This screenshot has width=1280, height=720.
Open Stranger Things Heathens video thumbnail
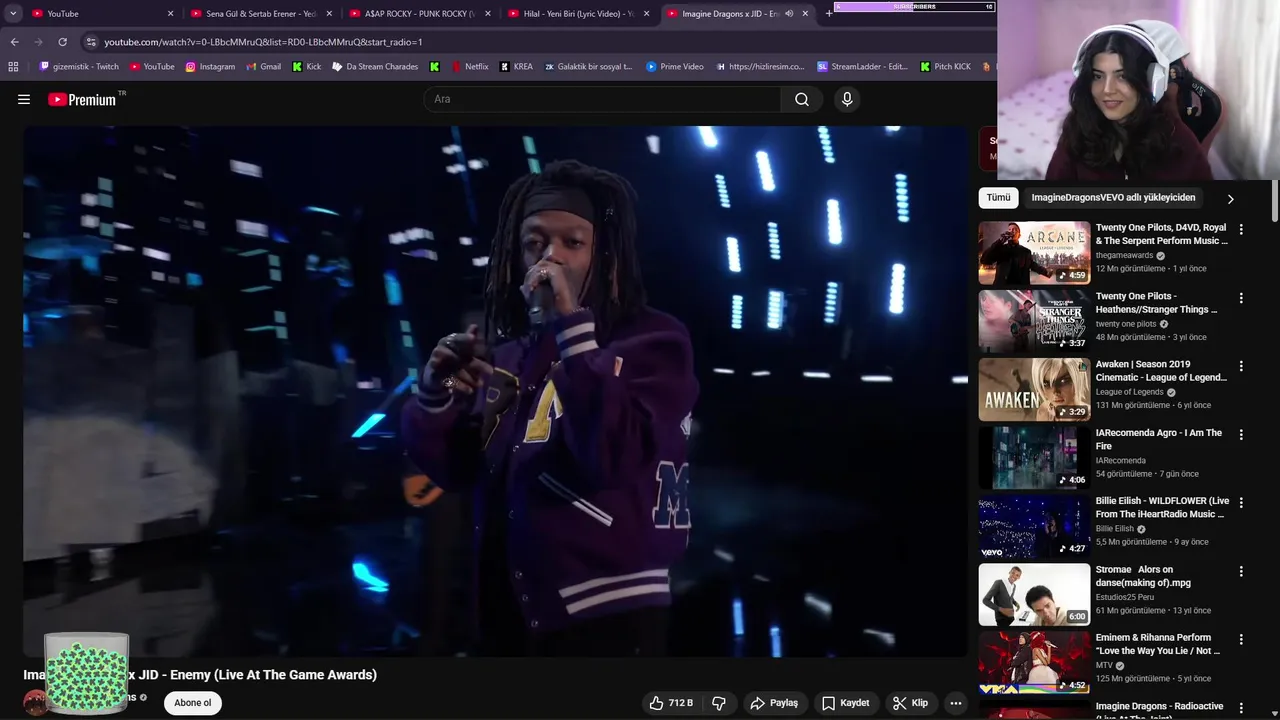1034,321
